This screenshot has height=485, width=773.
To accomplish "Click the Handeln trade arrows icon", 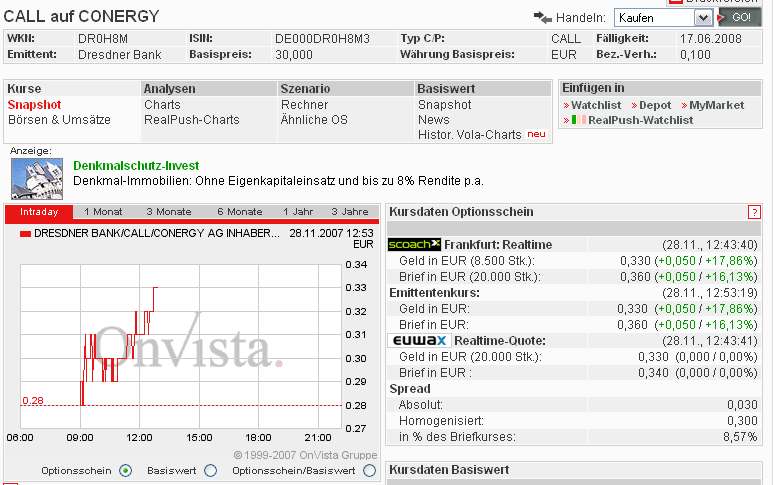I will click(x=543, y=17).
